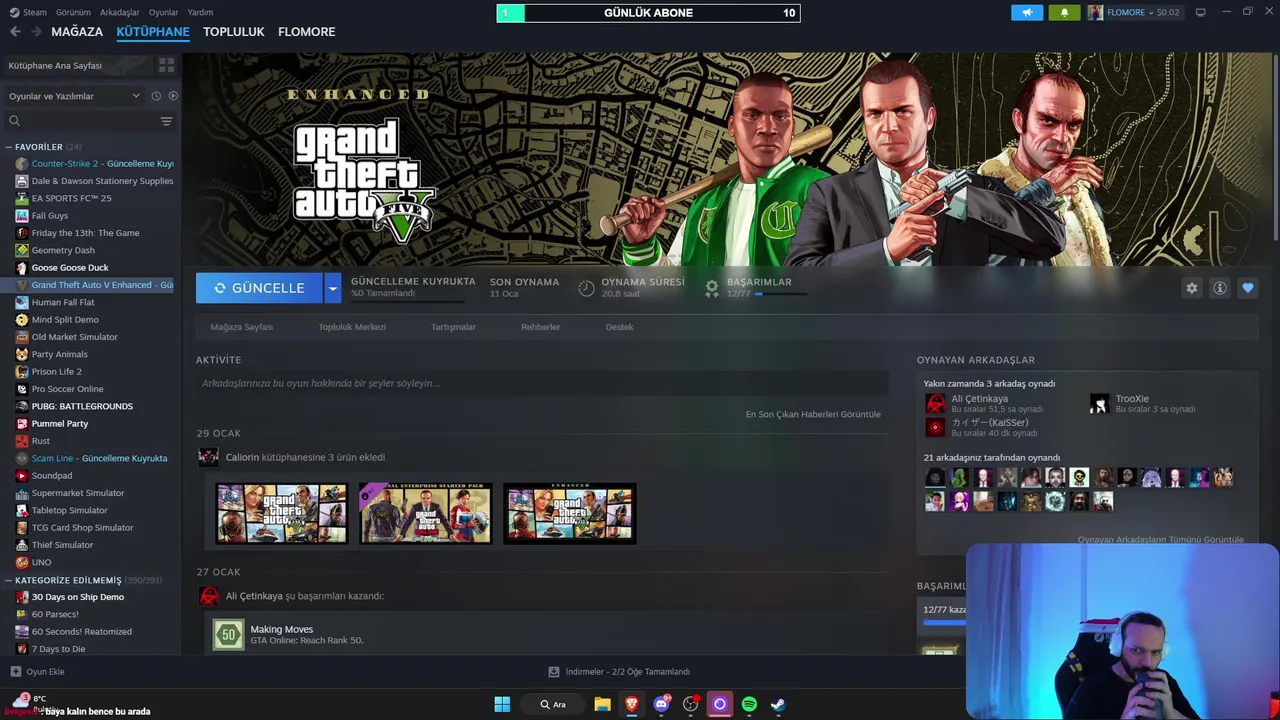Viewport: 1280px width, 720px height.
Task: Open game information icon
Action: 1219,288
